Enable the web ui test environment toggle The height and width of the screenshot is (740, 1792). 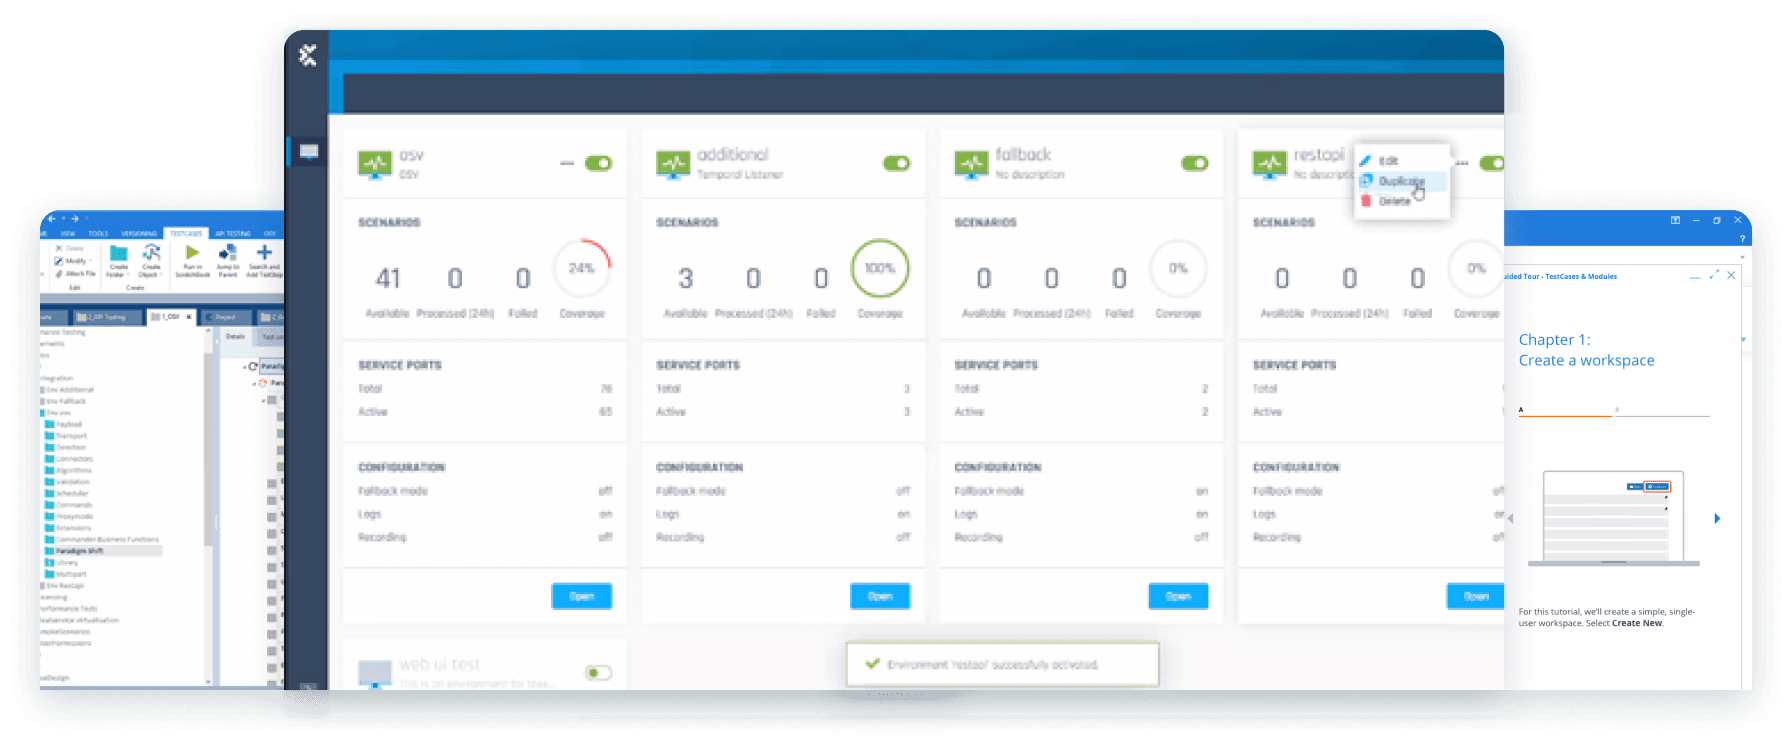tap(598, 673)
